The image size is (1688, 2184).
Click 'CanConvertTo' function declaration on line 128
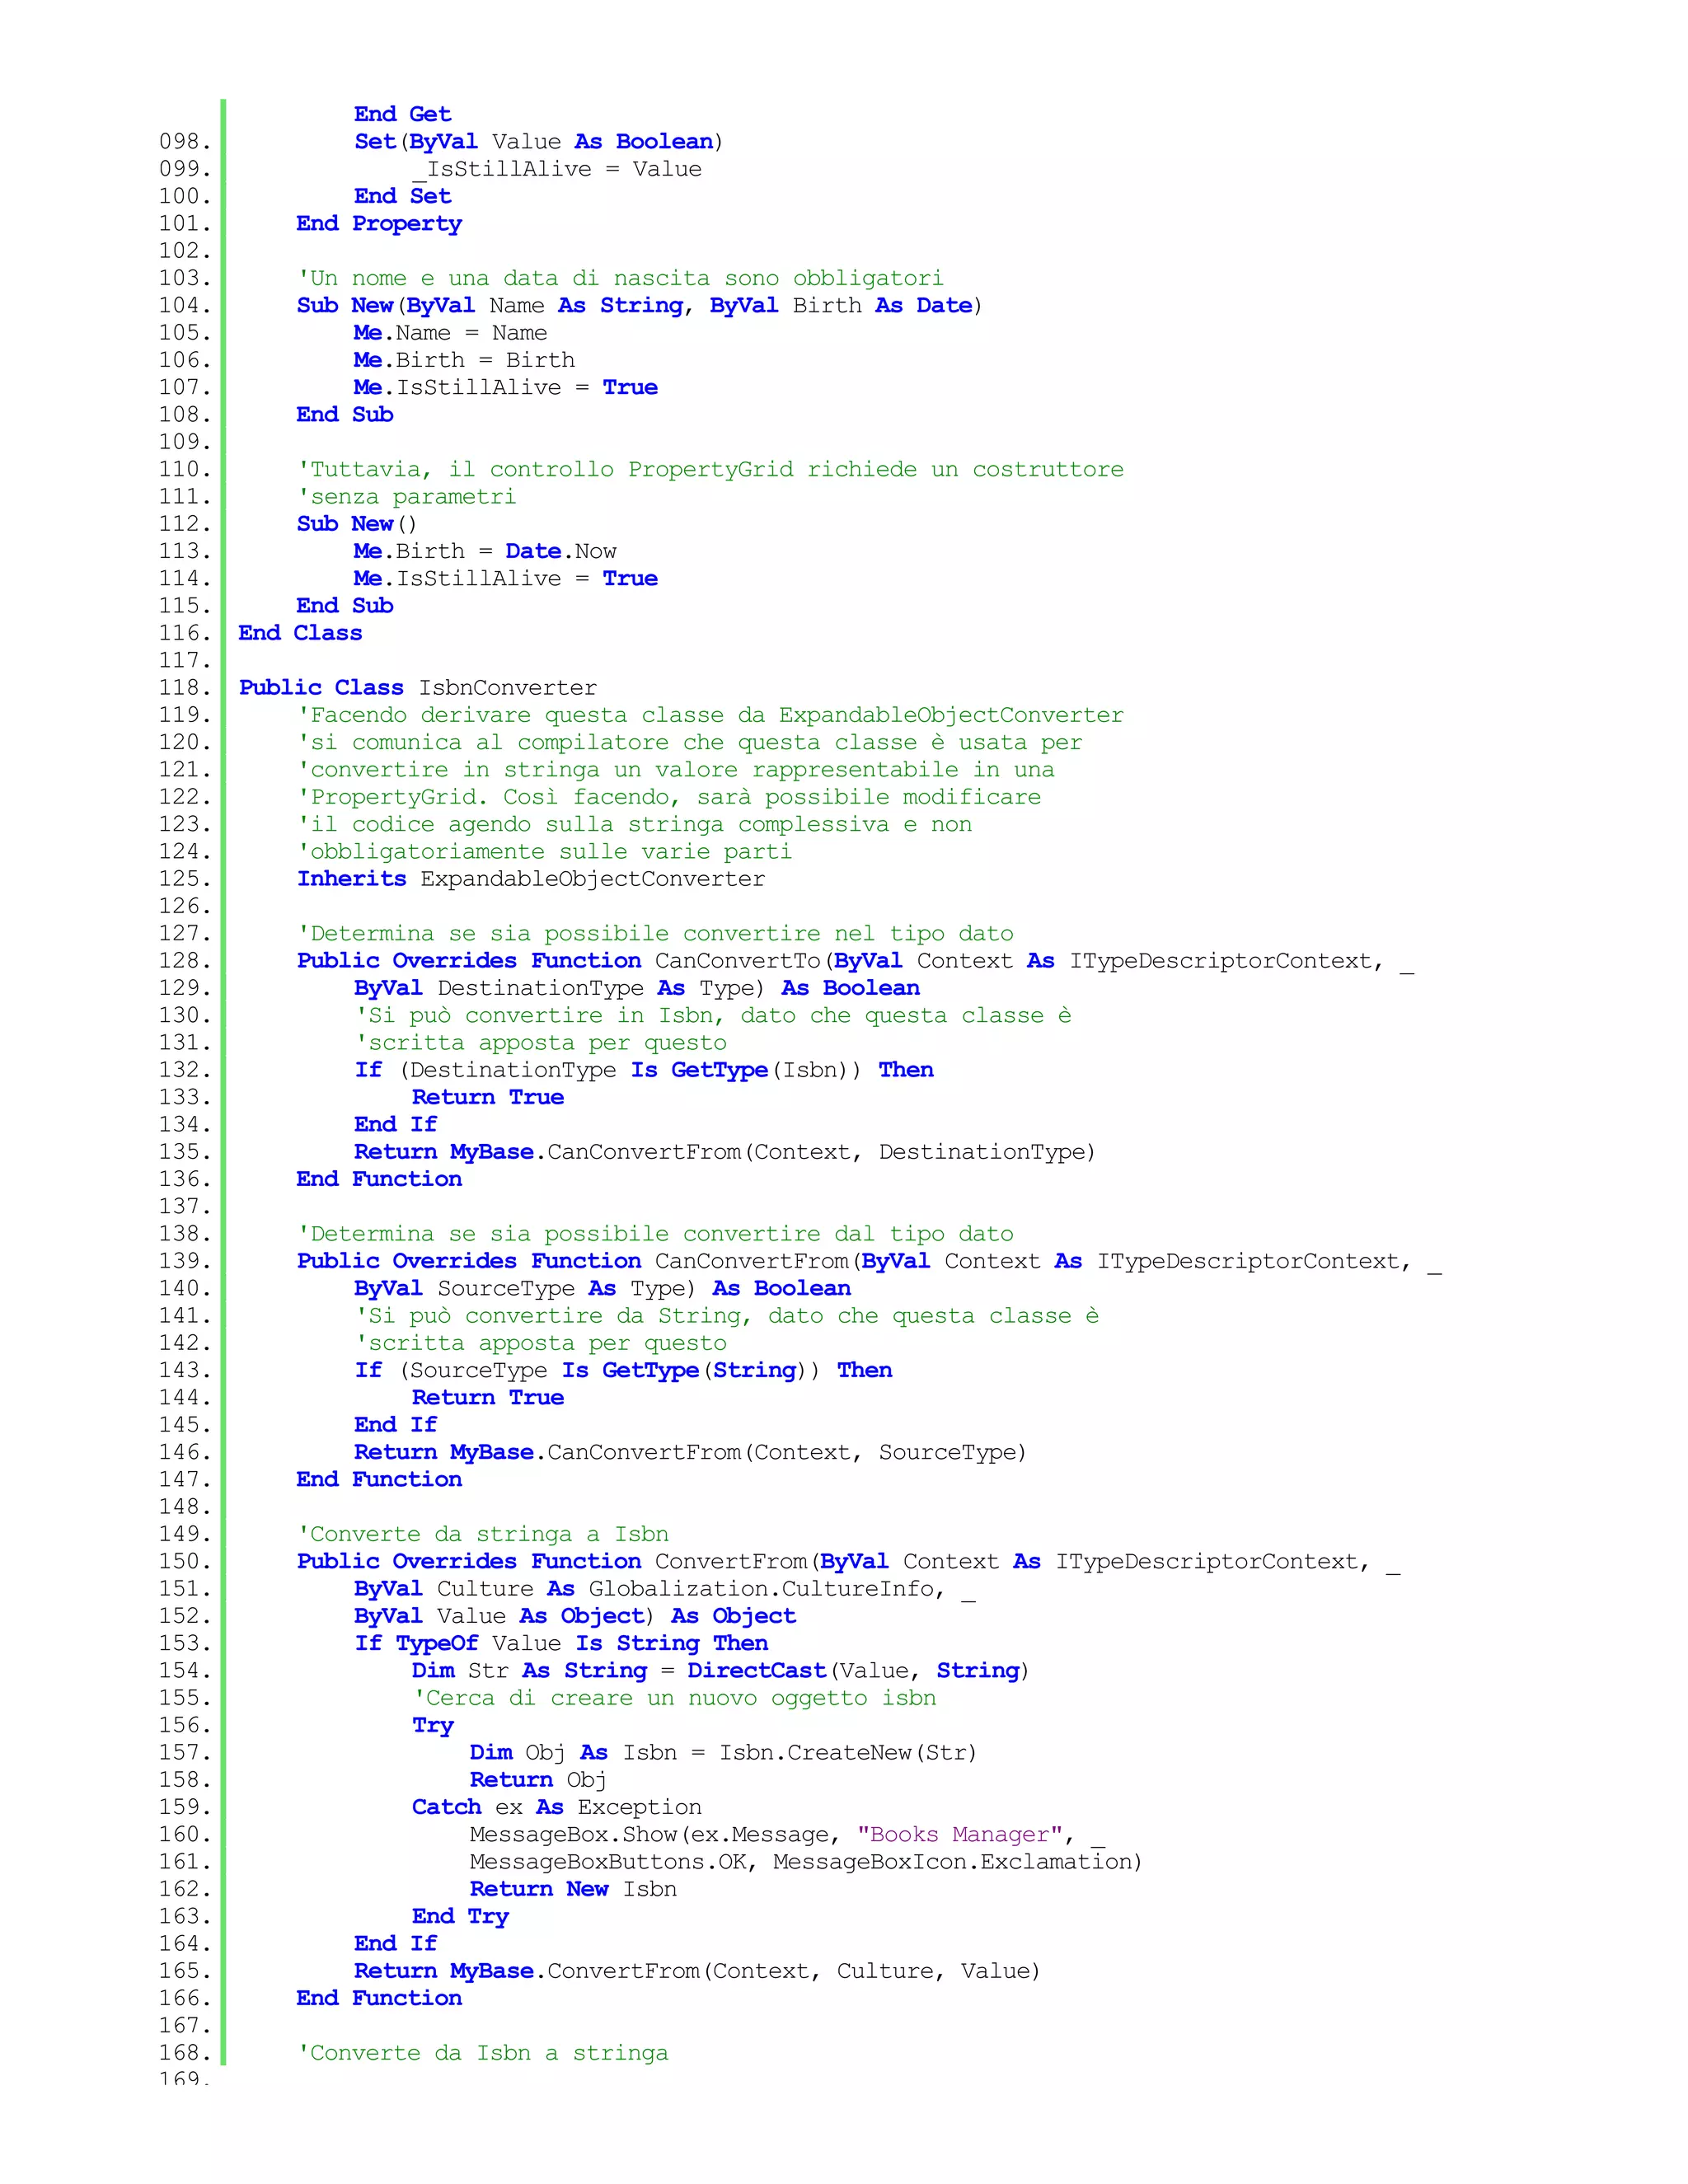(855, 961)
